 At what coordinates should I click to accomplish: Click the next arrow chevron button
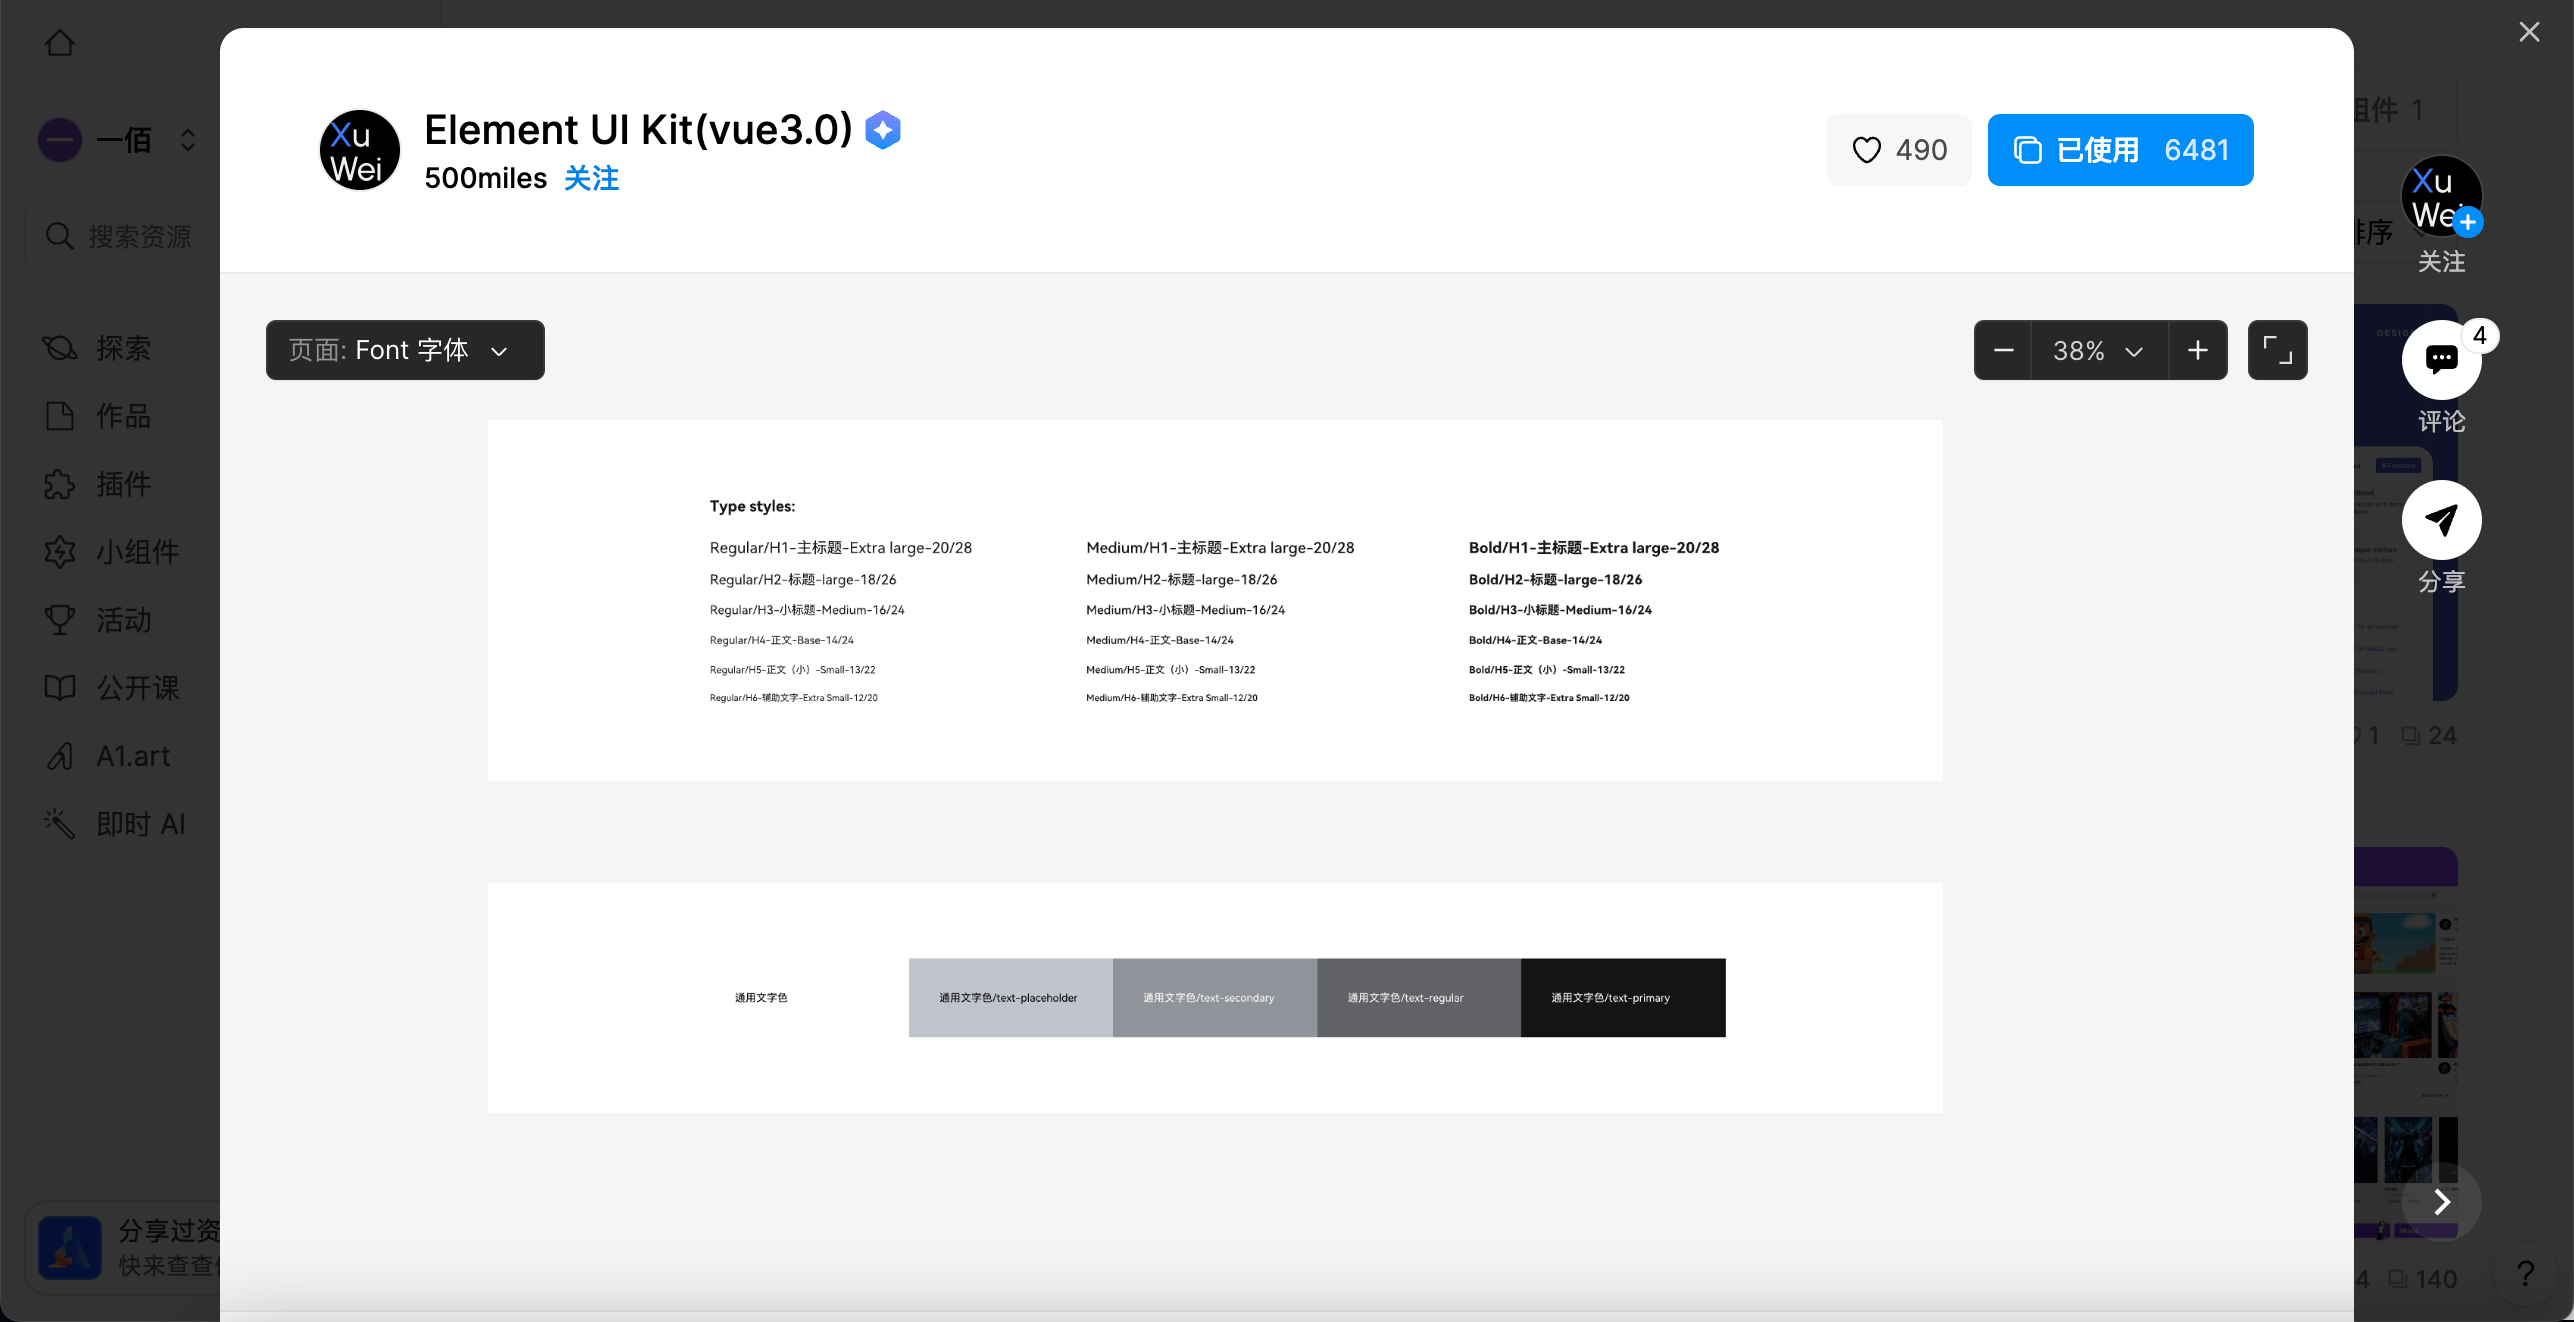[2442, 1201]
